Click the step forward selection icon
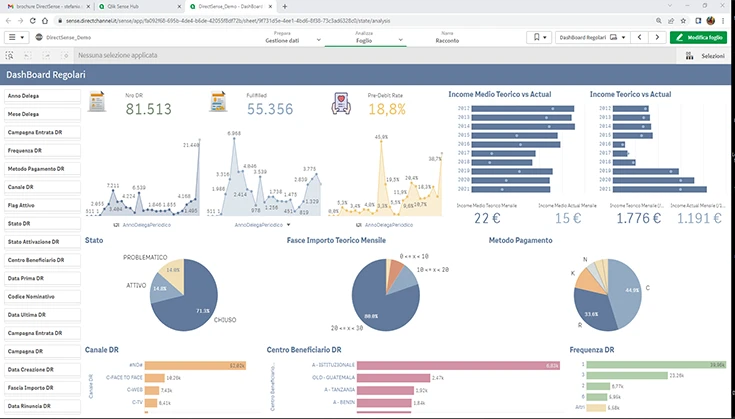The height and width of the screenshot is (419, 735). pos(46,55)
